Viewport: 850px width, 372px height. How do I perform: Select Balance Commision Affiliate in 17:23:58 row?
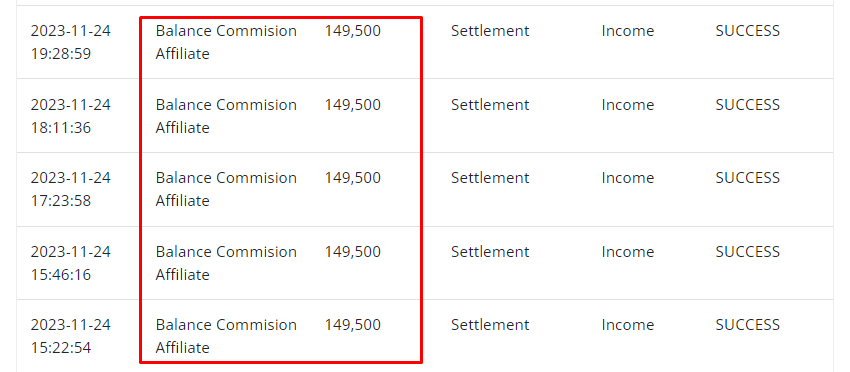(x=226, y=189)
